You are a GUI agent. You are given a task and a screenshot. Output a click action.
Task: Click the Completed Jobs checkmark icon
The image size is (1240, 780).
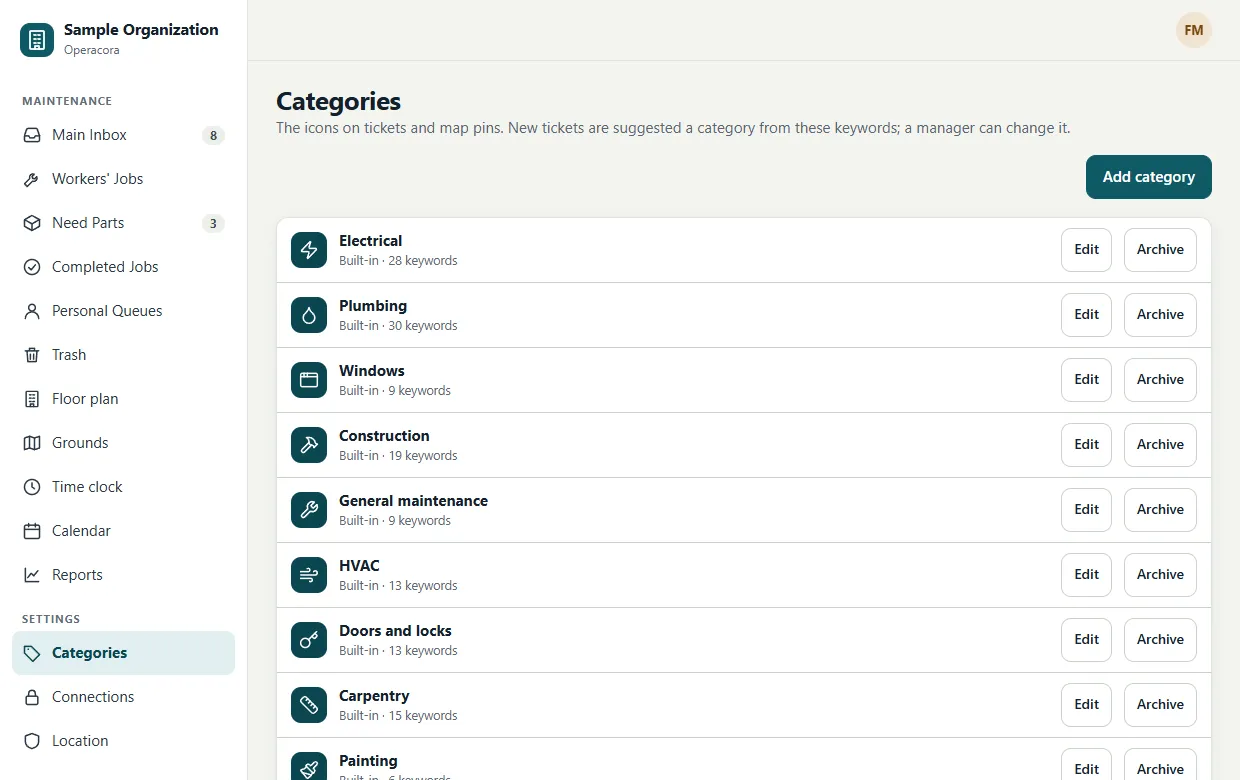32,267
